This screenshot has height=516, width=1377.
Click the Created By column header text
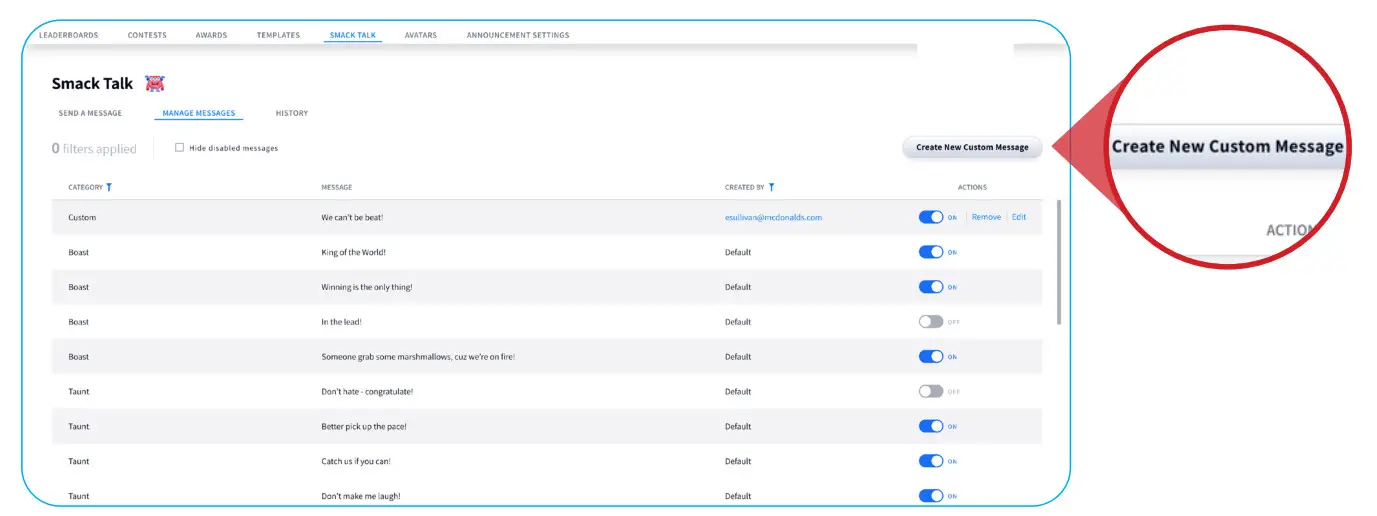point(744,187)
